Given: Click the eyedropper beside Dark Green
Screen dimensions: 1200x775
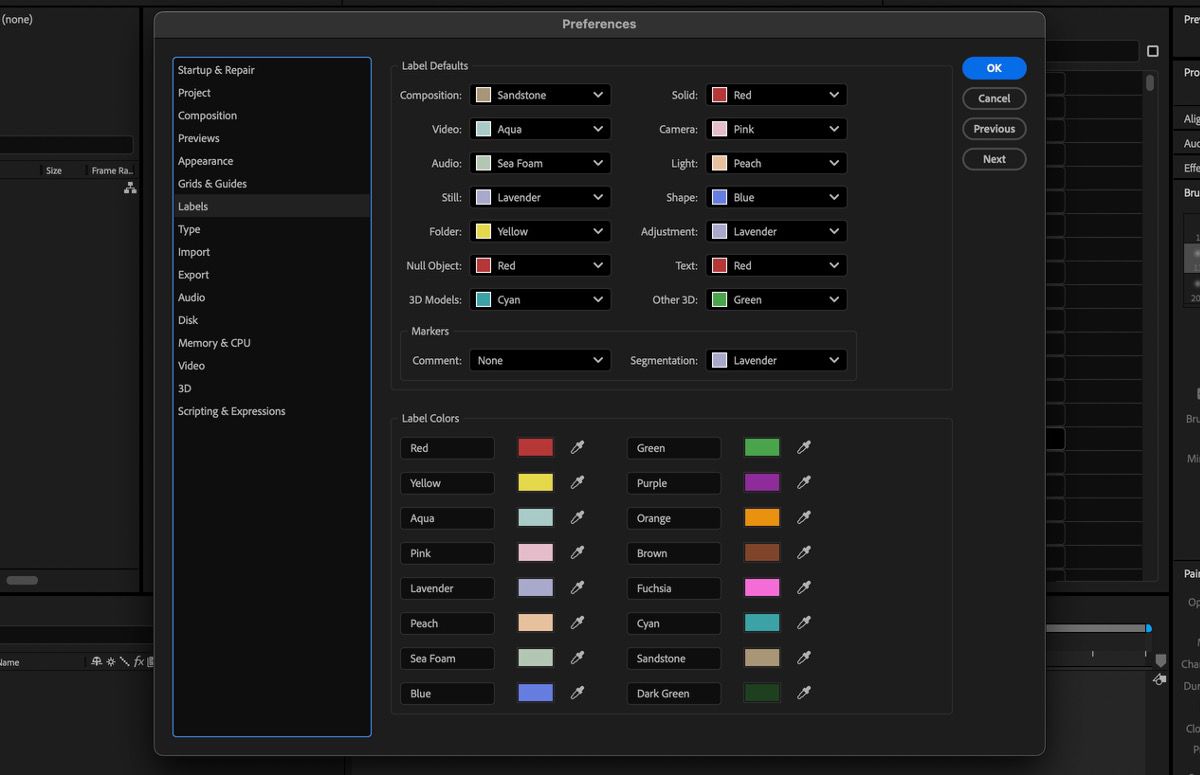Looking at the screenshot, I should point(804,693).
